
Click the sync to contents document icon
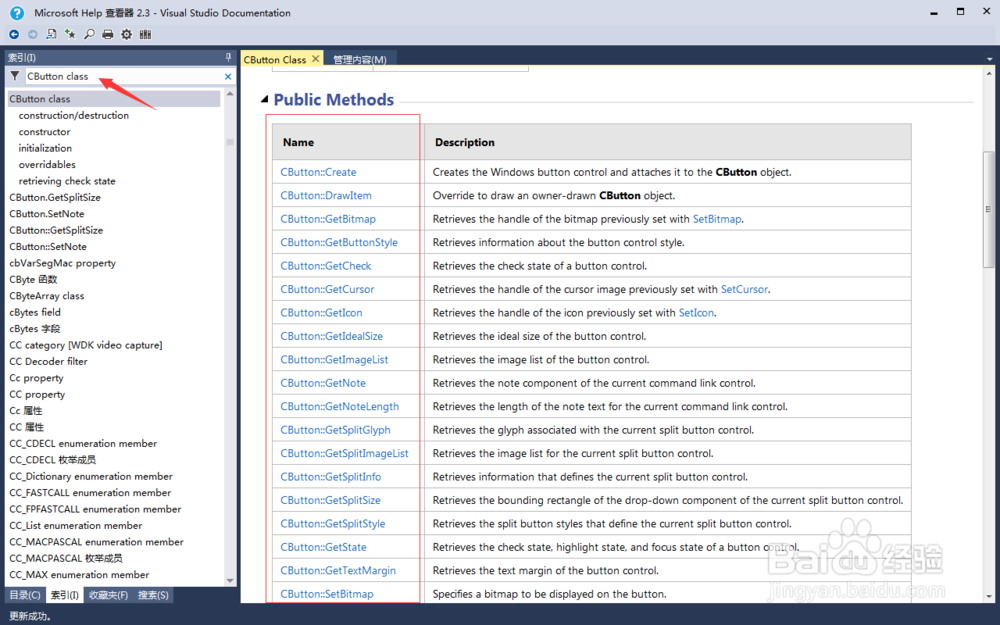pyautogui.click(x=52, y=34)
